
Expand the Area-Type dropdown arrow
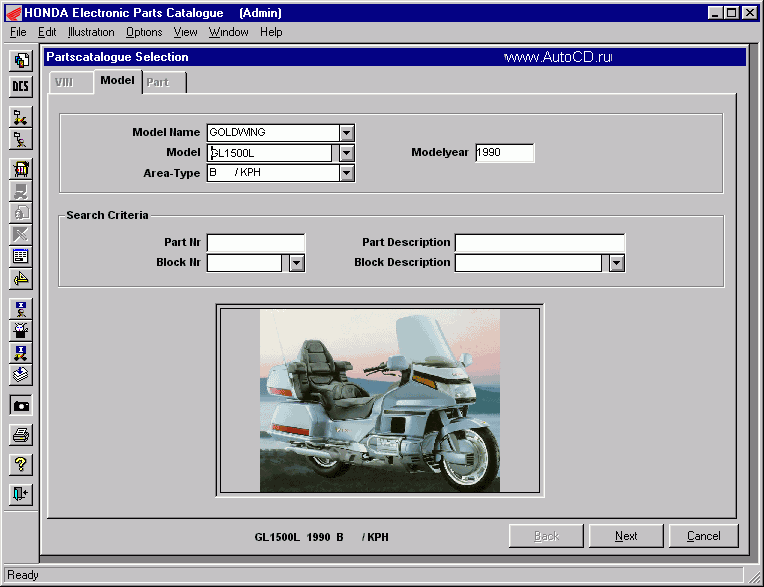coord(346,173)
